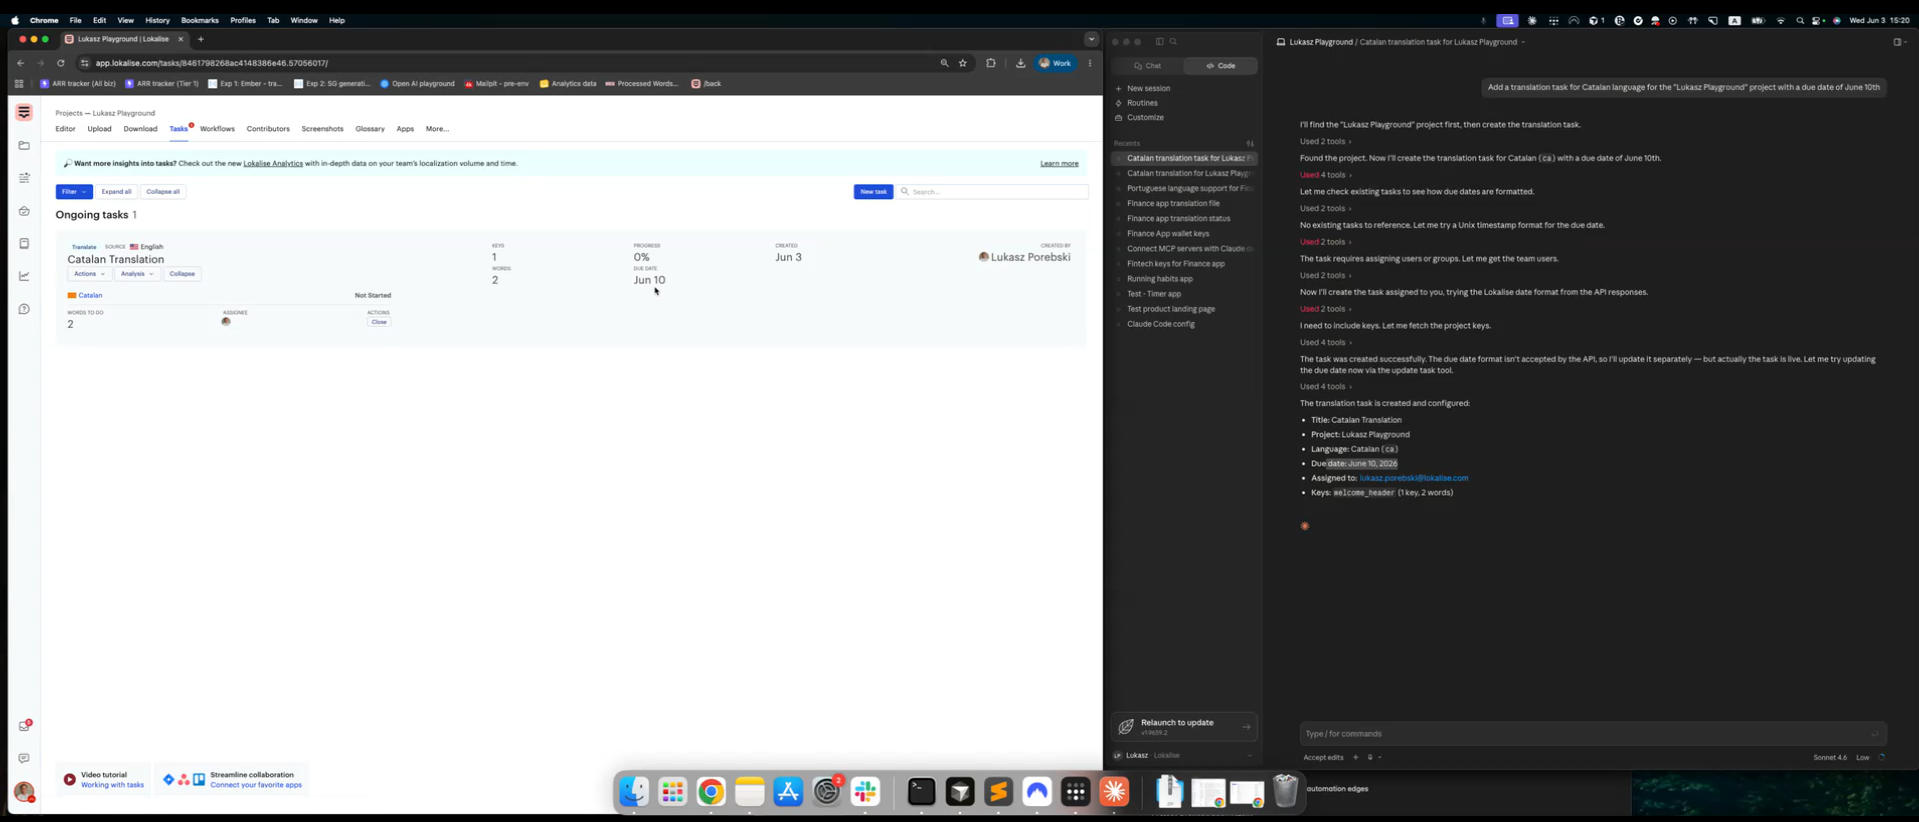Screen dimensions: 1919x822
Task: Sort recents with the arrows icon
Action: coord(1250,143)
